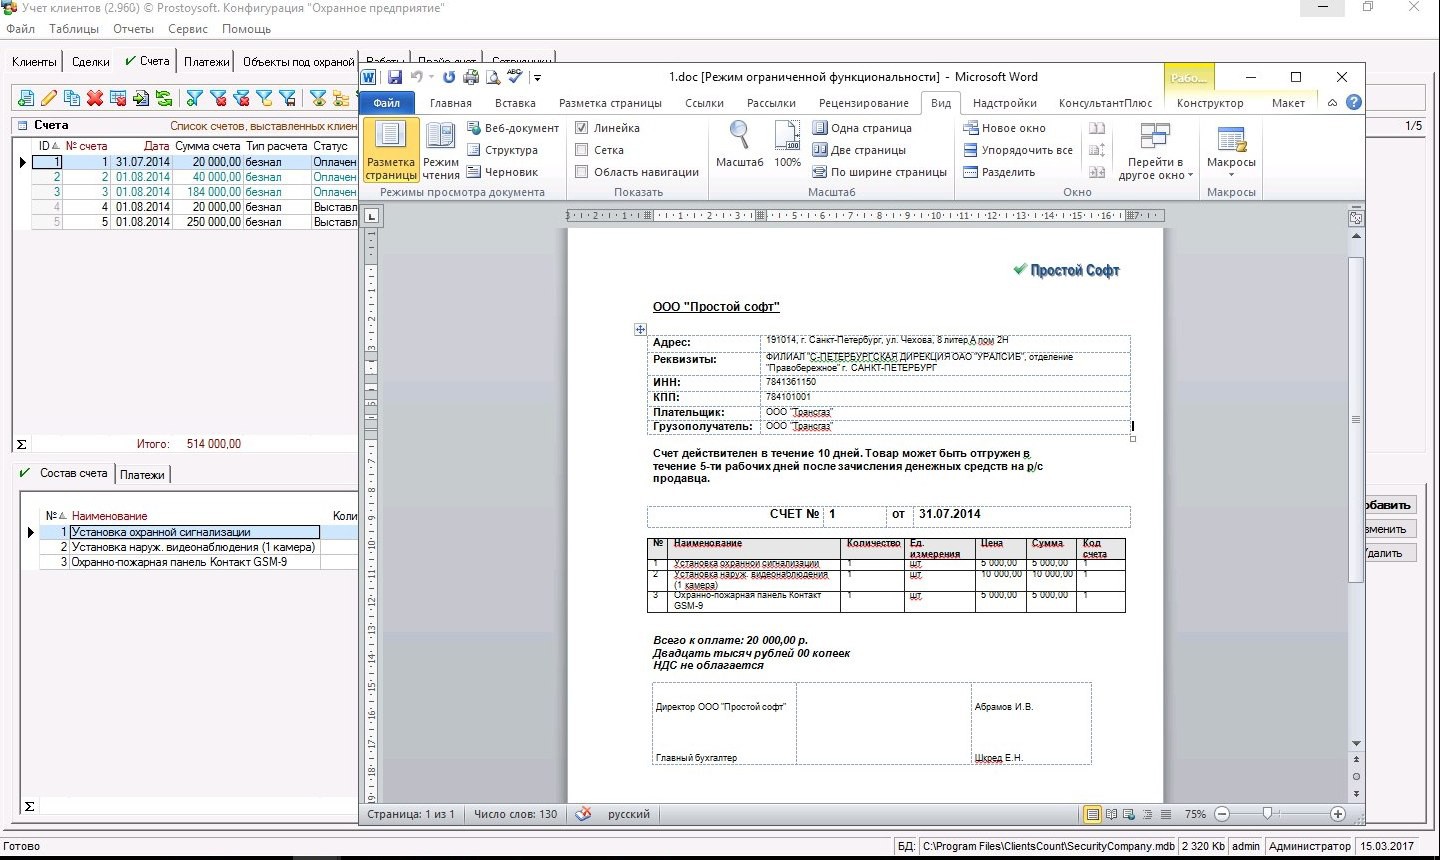Click the Word zoom slider handle
1440x860 pixels.
(1267, 814)
